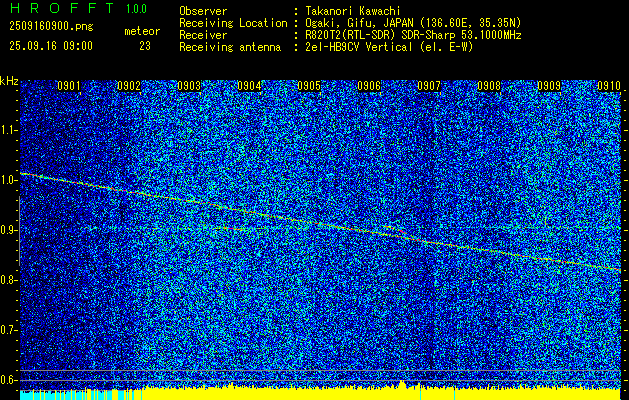This screenshot has width=629, height=400.
Task: Click the date stamp 25.09.16 09:00
Action: click(51, 46)
